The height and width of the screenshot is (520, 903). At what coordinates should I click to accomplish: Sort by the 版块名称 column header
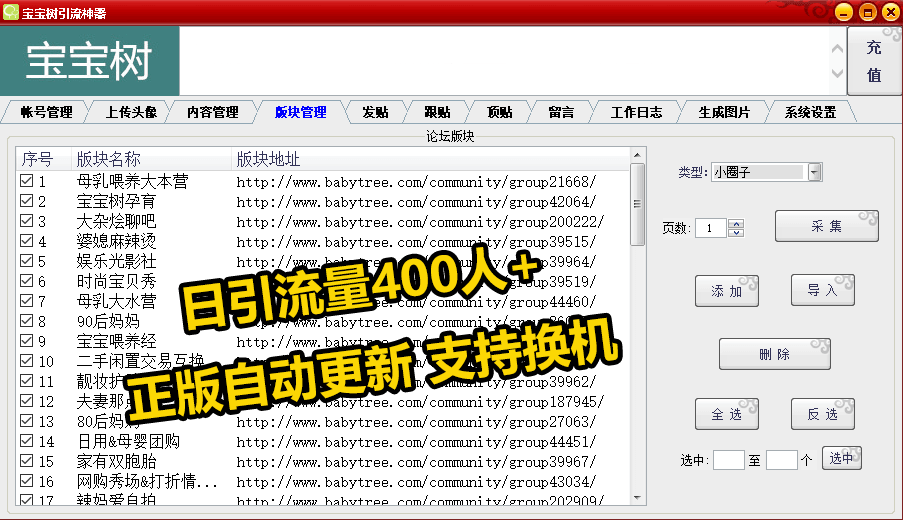[x=151, y=159]
